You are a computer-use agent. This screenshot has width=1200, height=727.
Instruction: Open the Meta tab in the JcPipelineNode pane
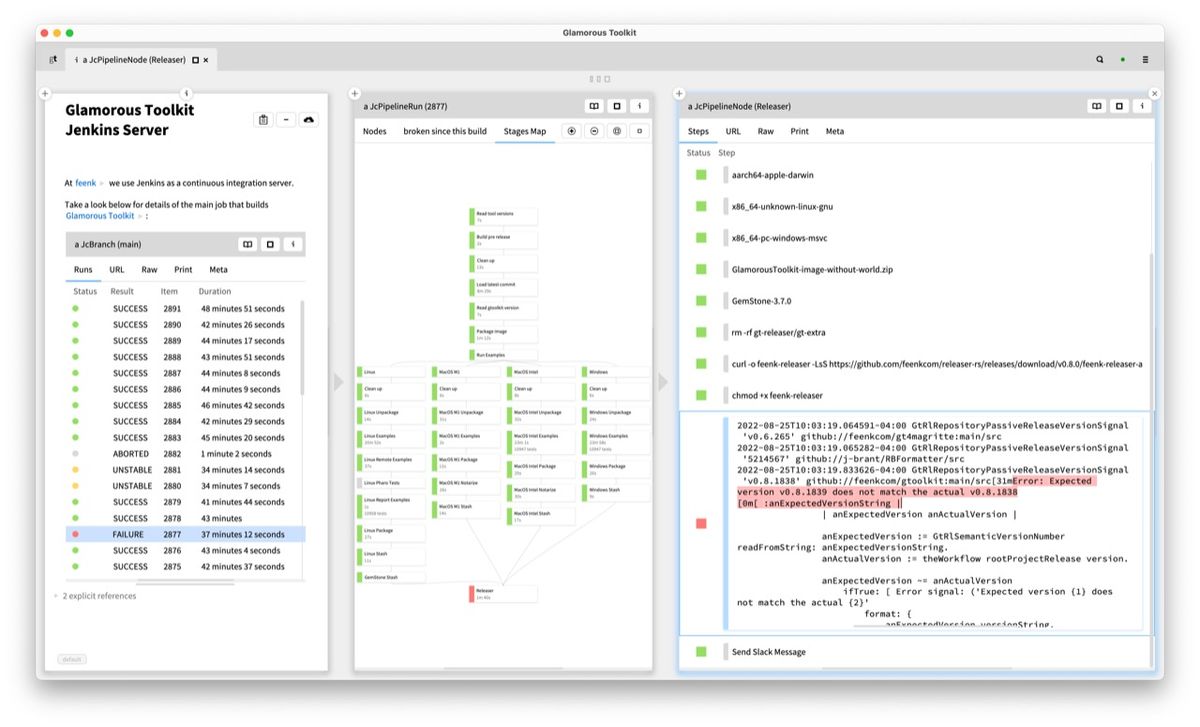click(x=834, y=131)
